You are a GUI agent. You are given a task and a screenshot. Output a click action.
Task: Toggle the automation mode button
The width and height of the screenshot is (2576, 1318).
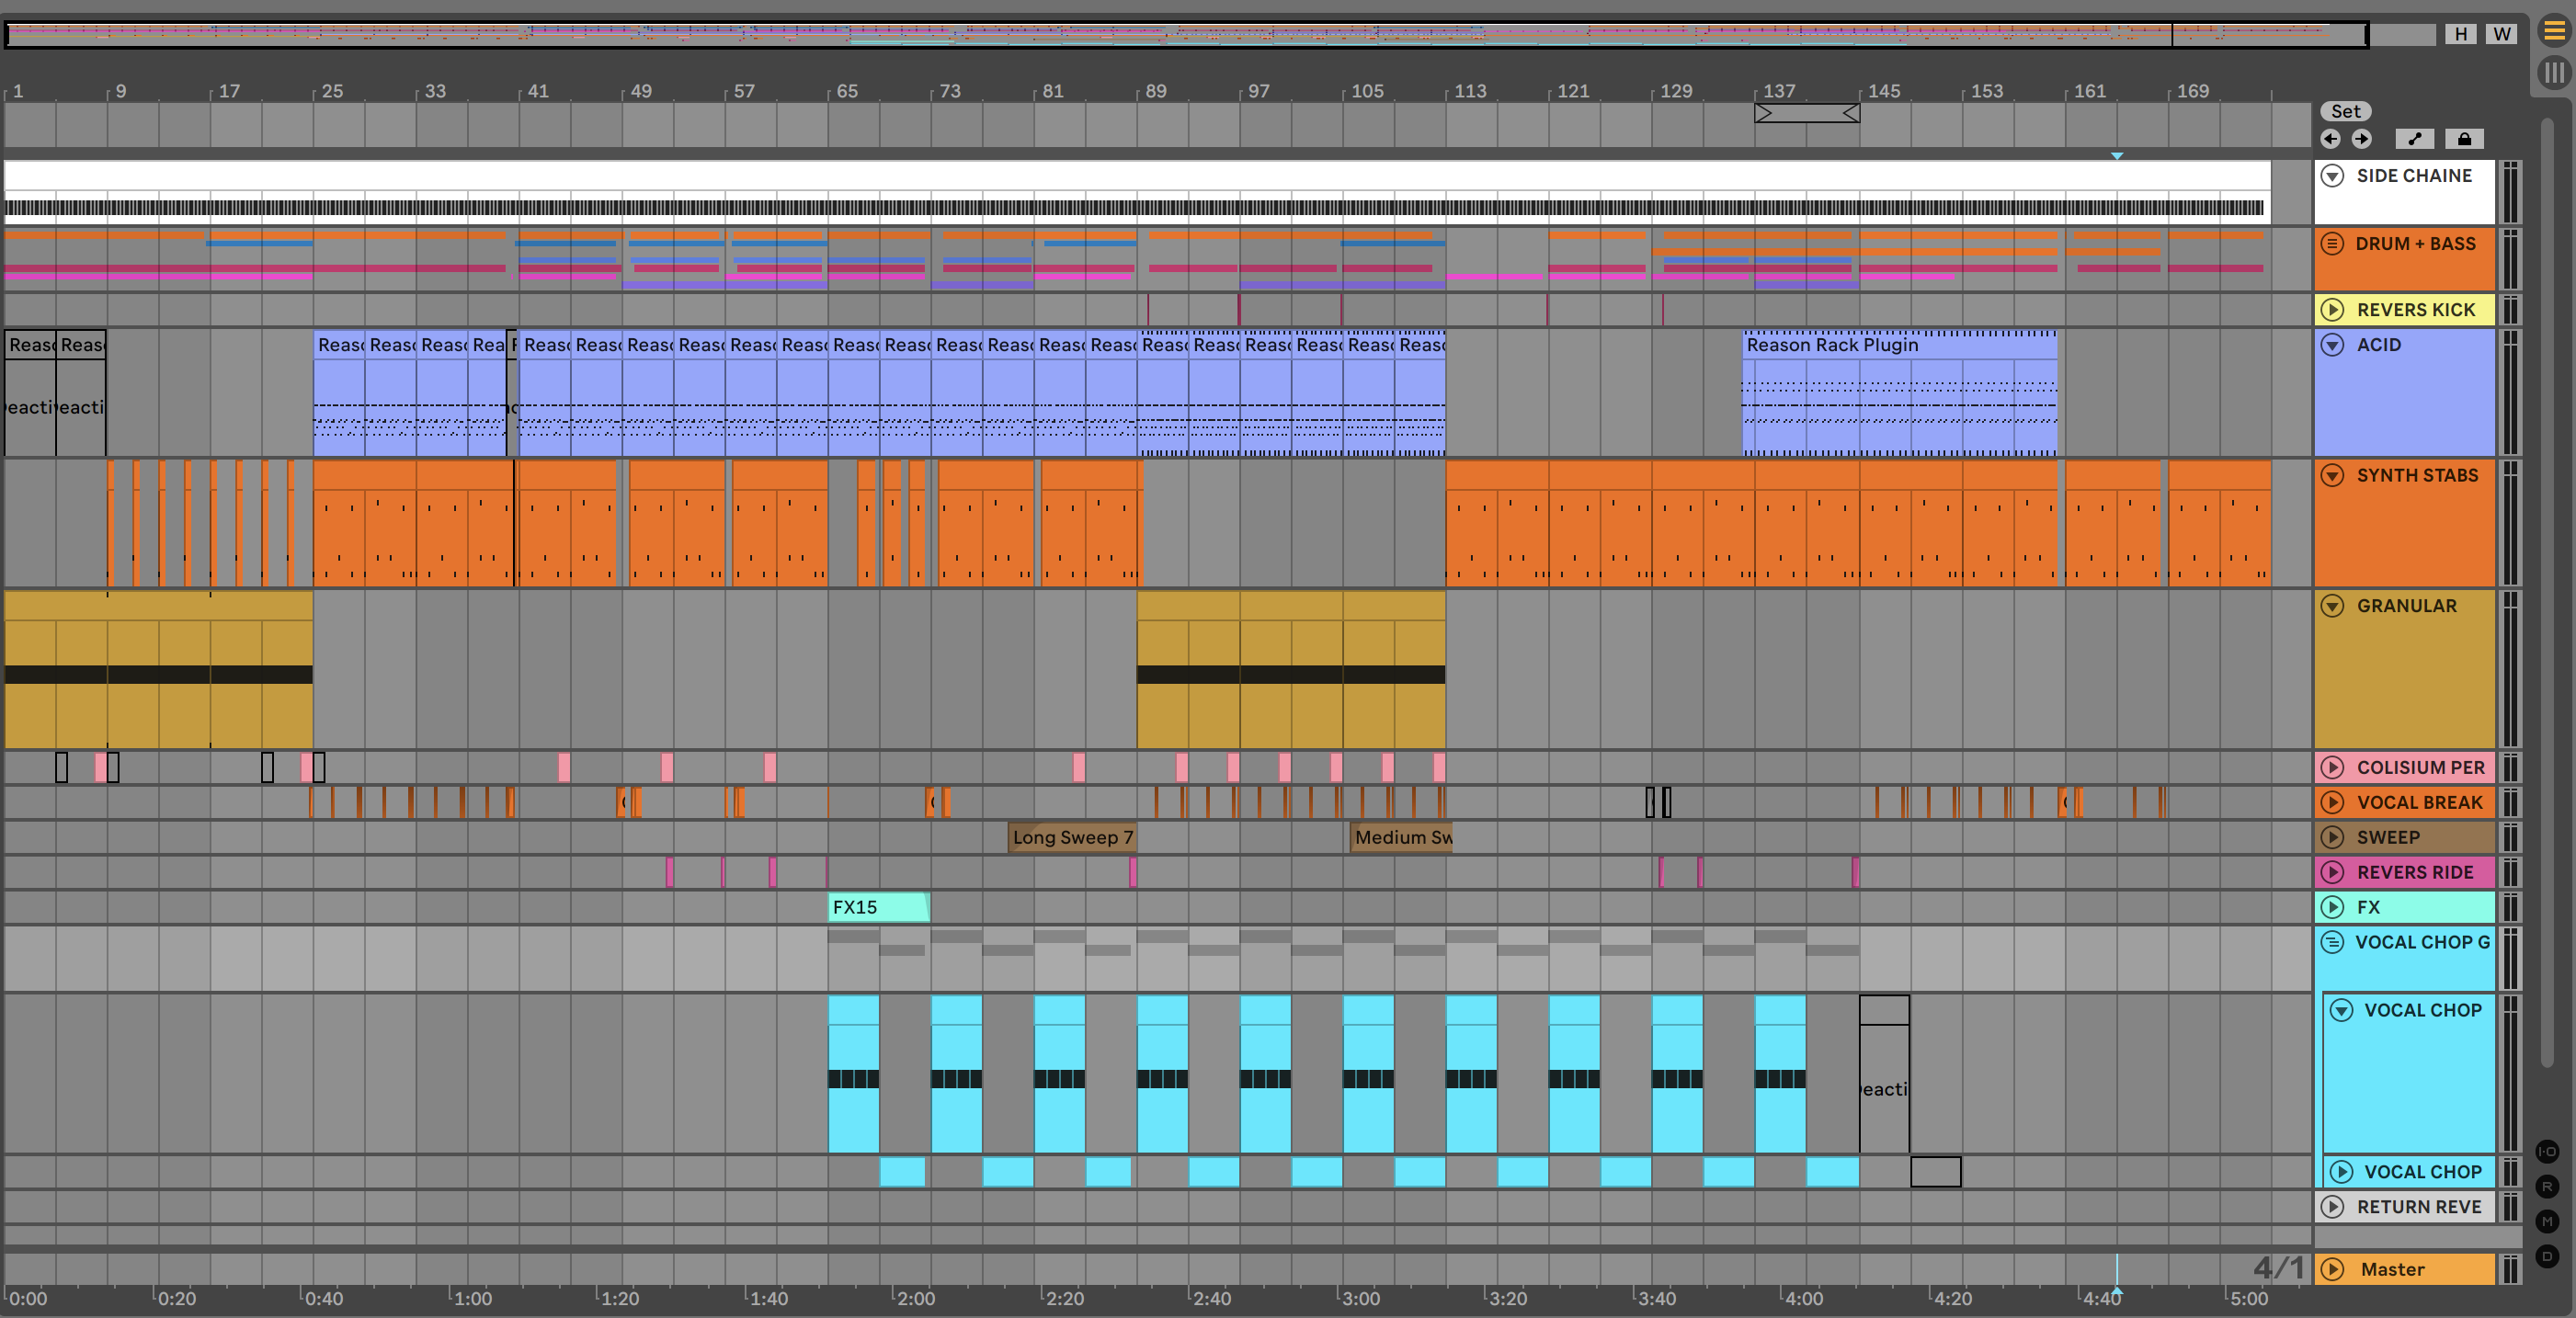click(x=2414, y=139)
